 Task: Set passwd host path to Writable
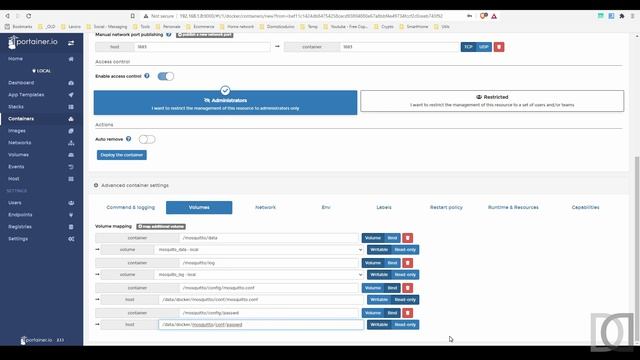379,325
